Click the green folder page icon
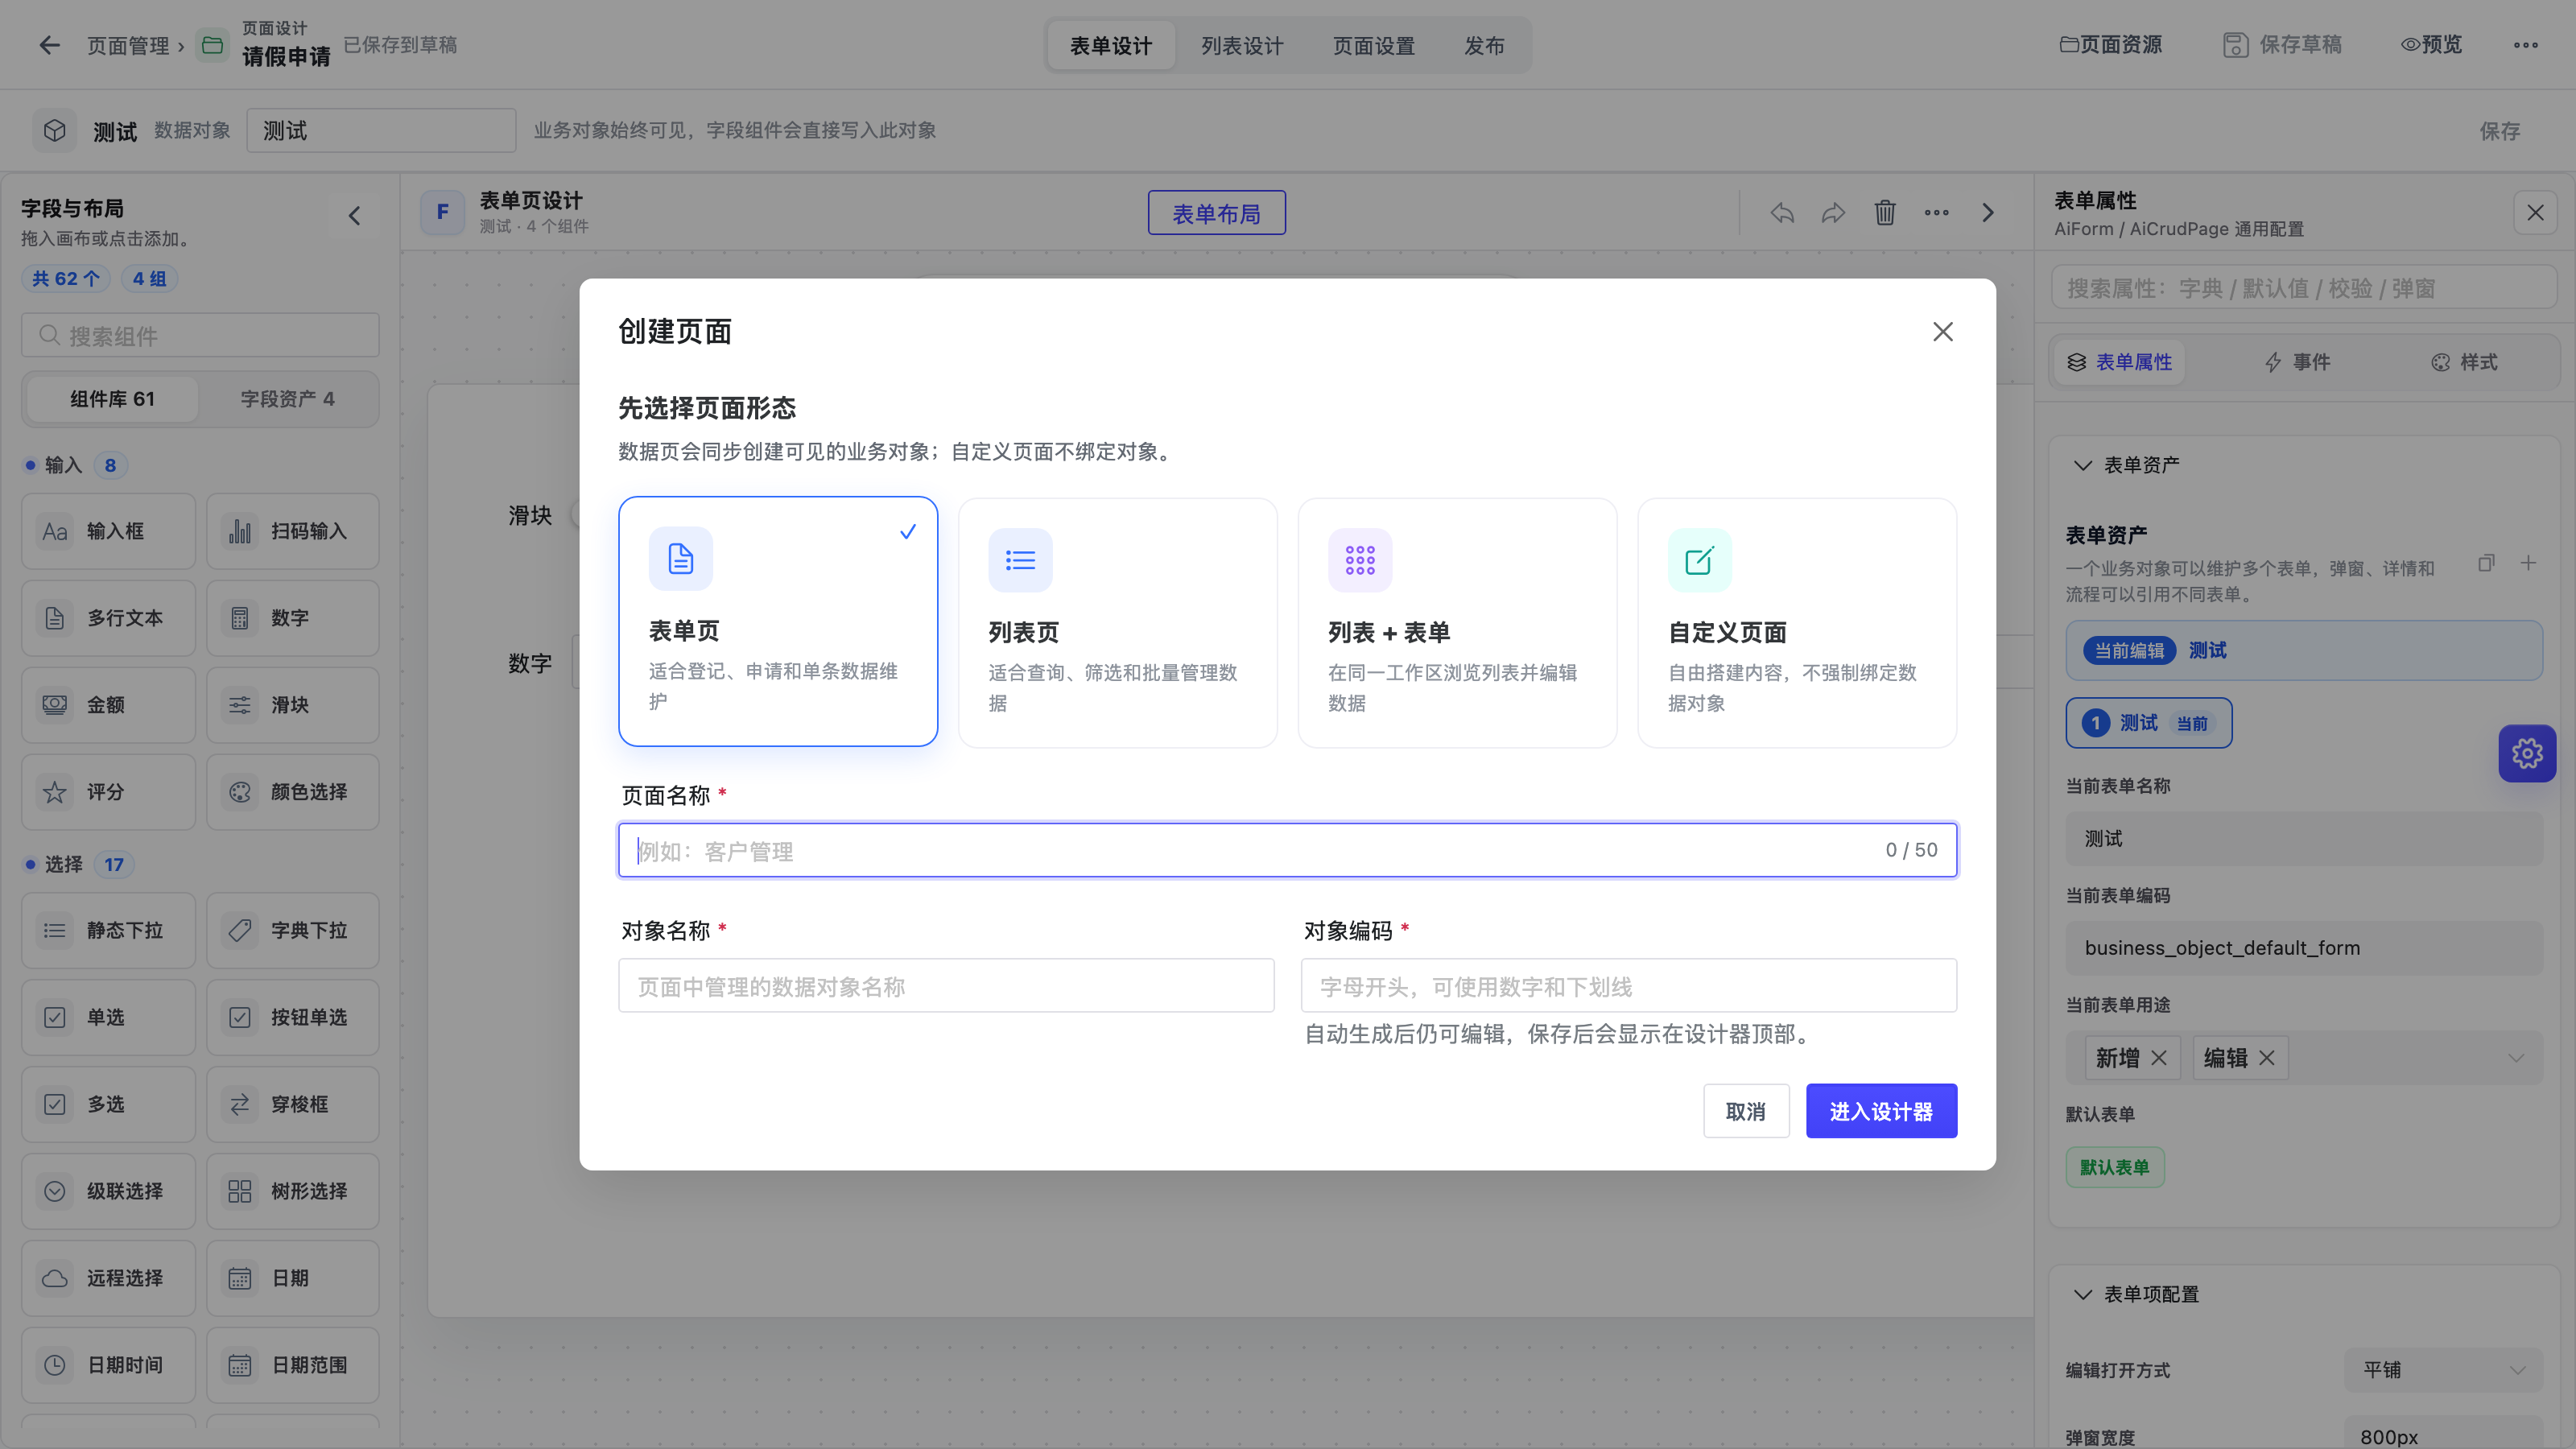The height and width of the screenshot is (1449, 2576). [212, 45]
